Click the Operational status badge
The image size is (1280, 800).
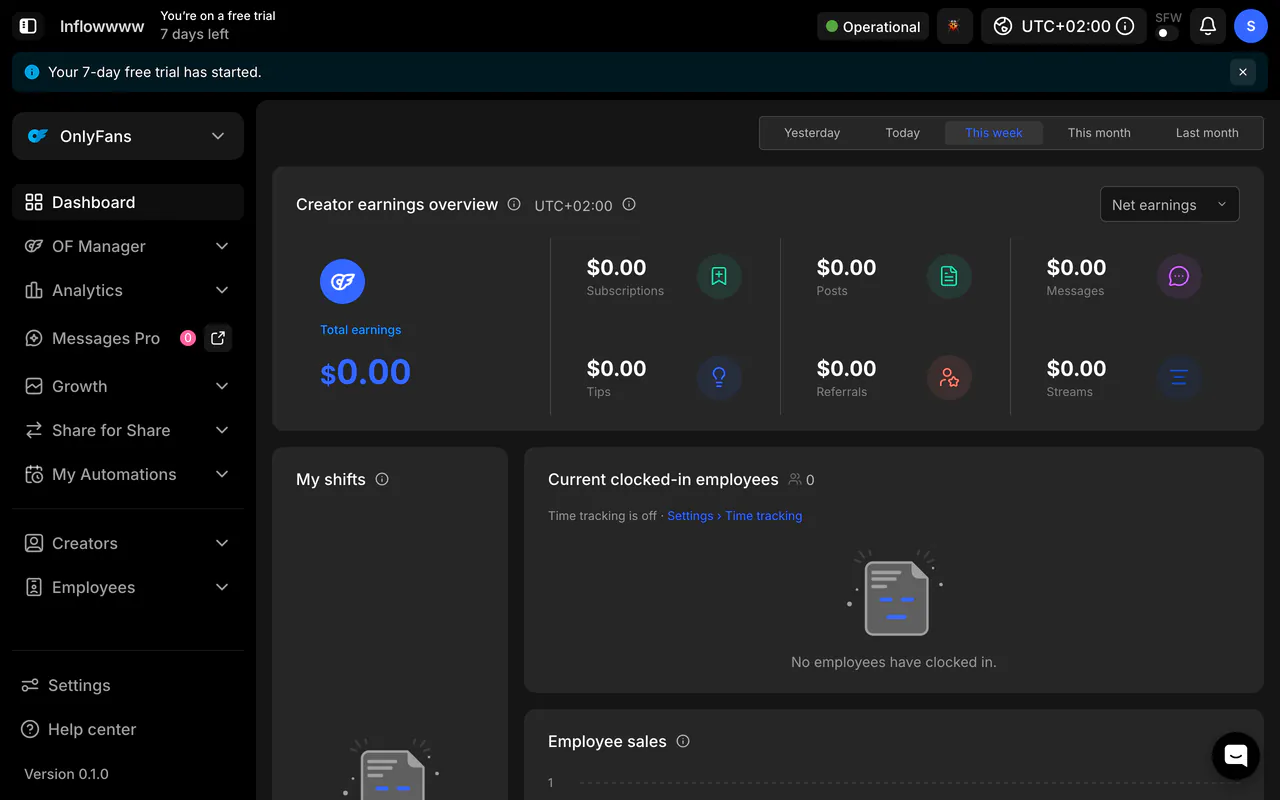coord(873,27)
